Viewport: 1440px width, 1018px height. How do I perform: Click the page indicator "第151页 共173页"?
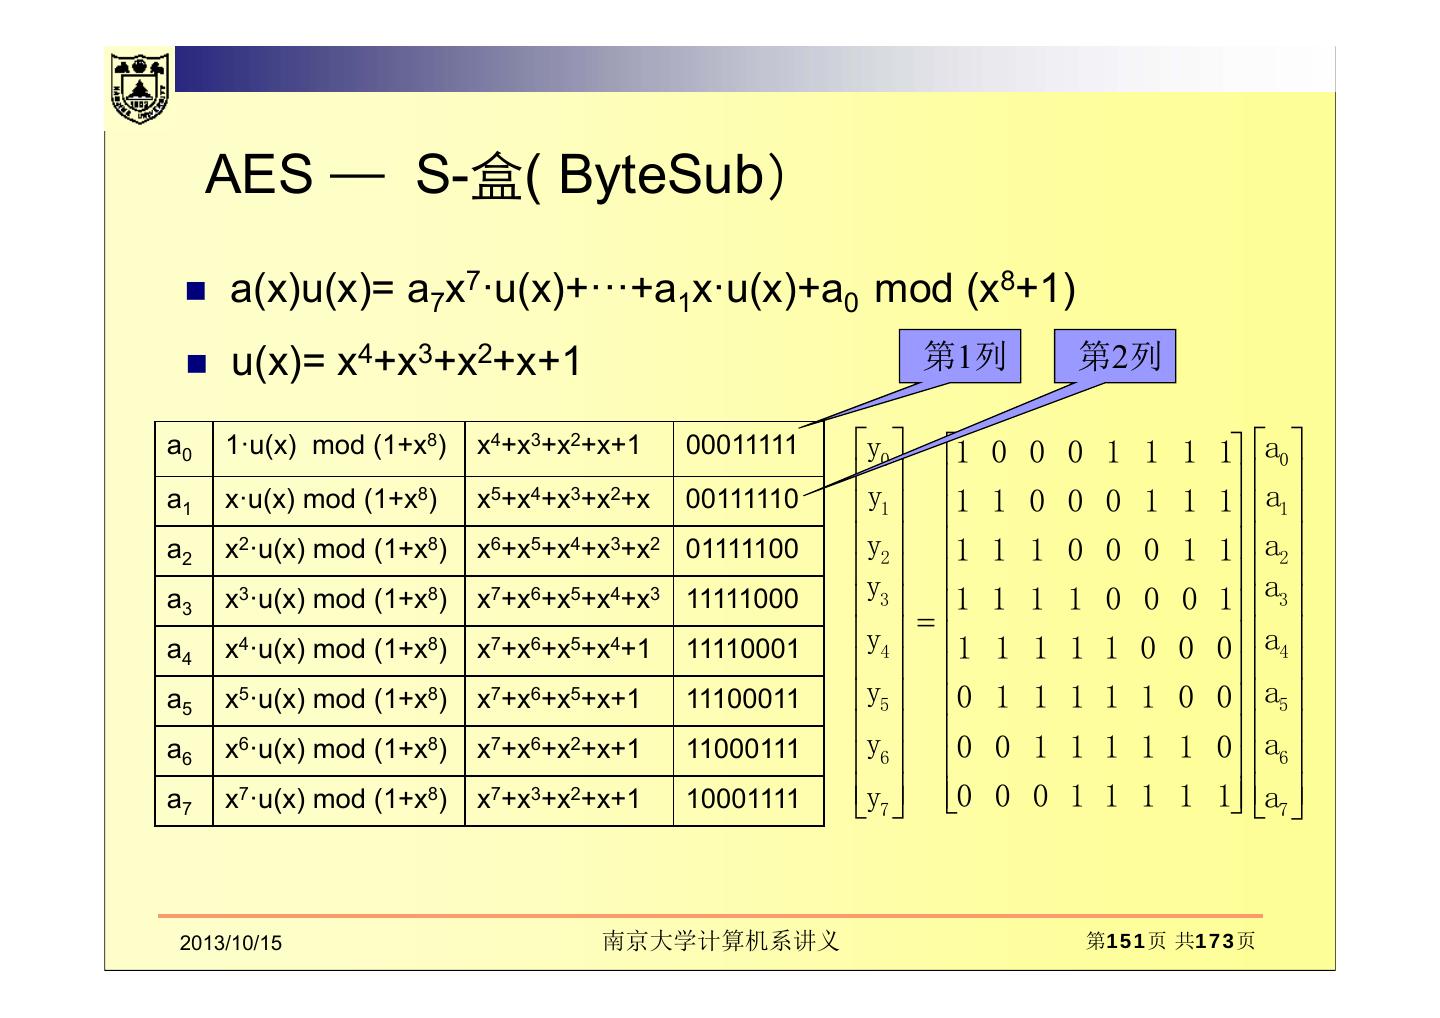pos(1171,941)
